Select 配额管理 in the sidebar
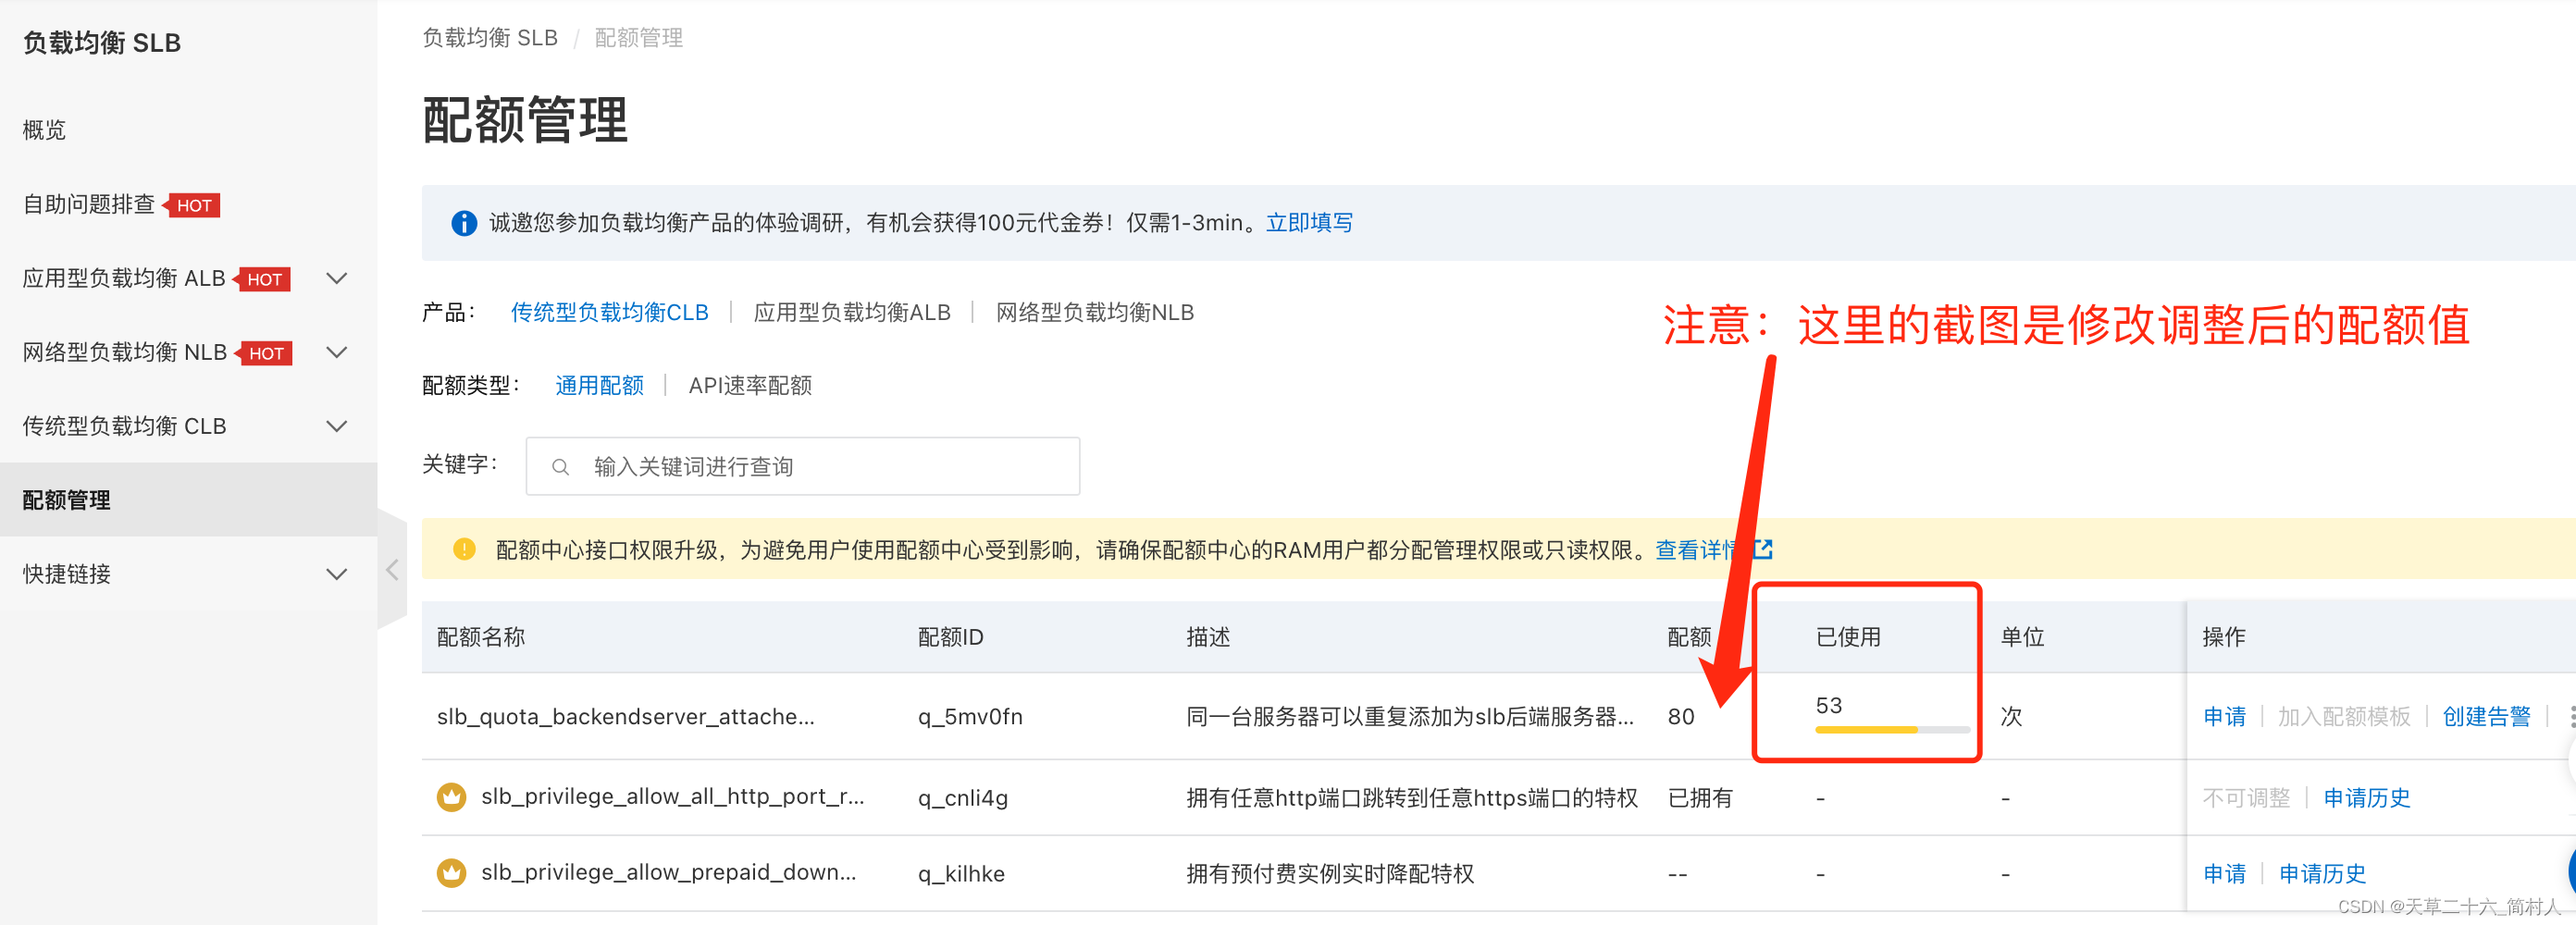Image resolution: width=2576 pixels, height=925 pixels. (188, 500)
